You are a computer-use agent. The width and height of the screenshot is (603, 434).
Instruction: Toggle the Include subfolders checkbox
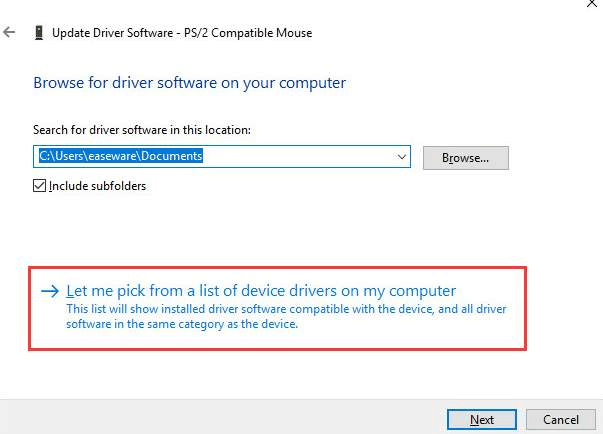(40, 186)
